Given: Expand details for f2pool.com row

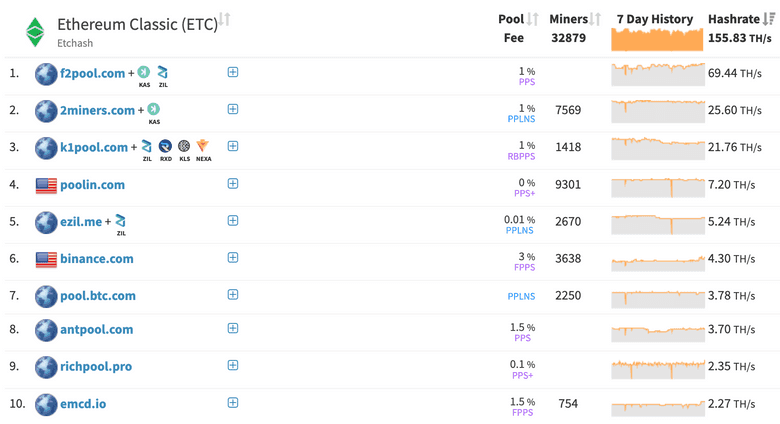Looking at the screenshot, I should click(233, 72).
